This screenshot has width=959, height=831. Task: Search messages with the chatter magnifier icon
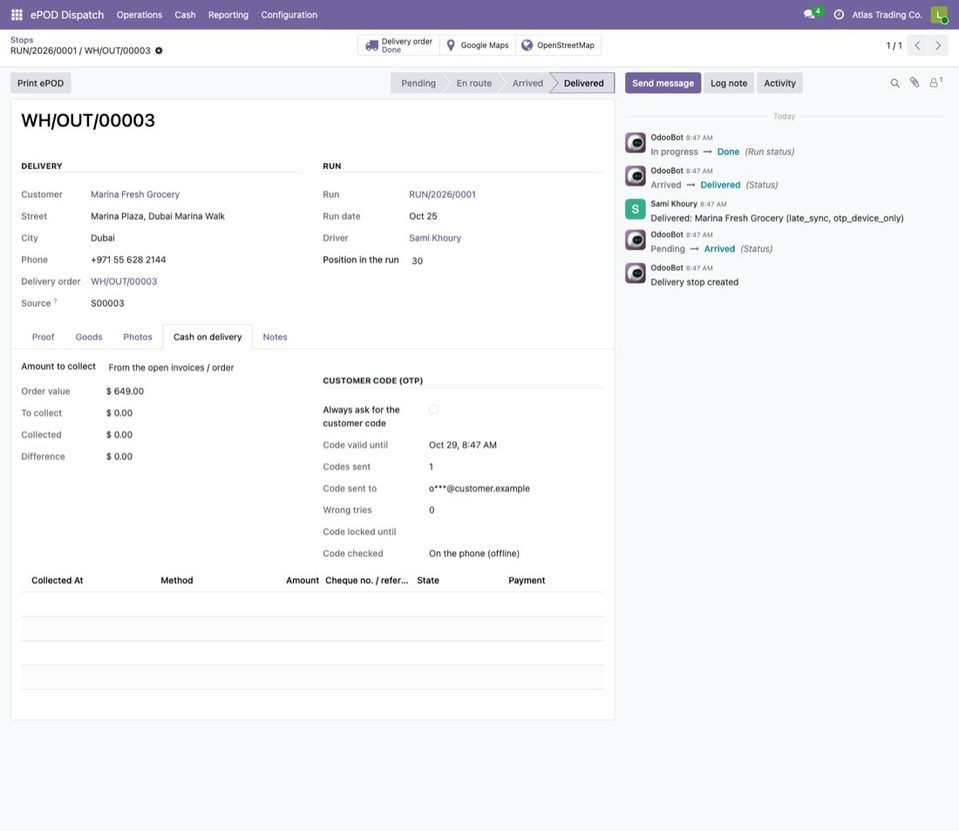coord(895,83)
